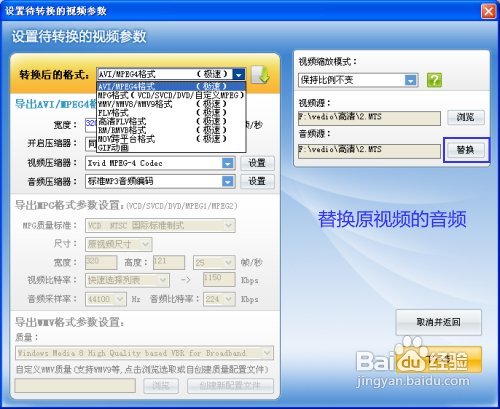Click 设置 button next to 视频压缩器
This screenshot has width=500, height=409.
click(x=257, y=163)
